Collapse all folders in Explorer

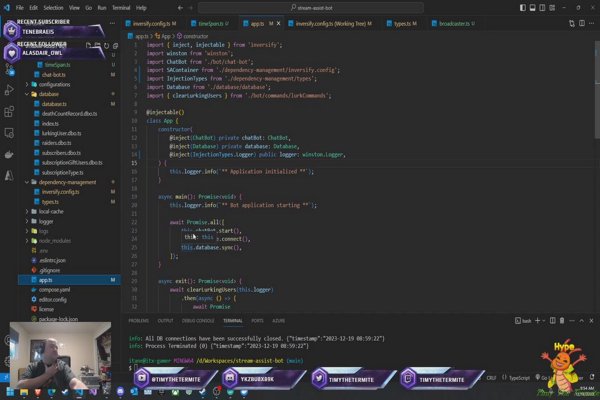[x=115, y=46]
